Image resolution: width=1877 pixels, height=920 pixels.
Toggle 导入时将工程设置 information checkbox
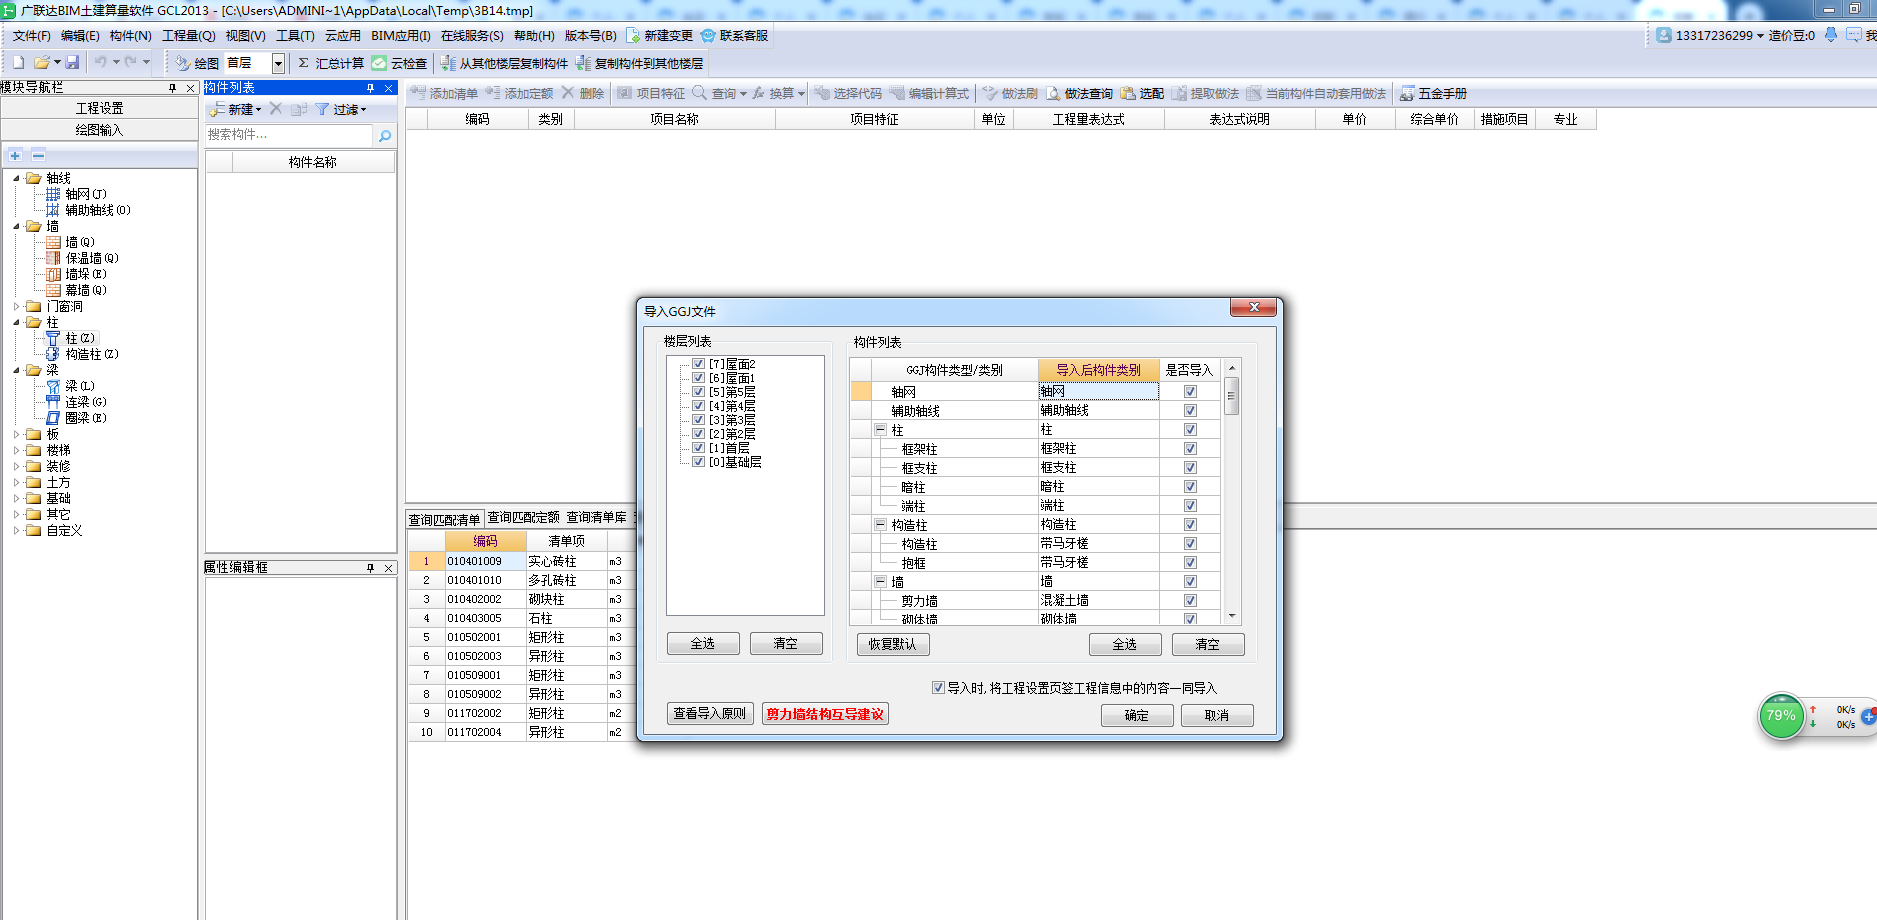click(938, 688)
